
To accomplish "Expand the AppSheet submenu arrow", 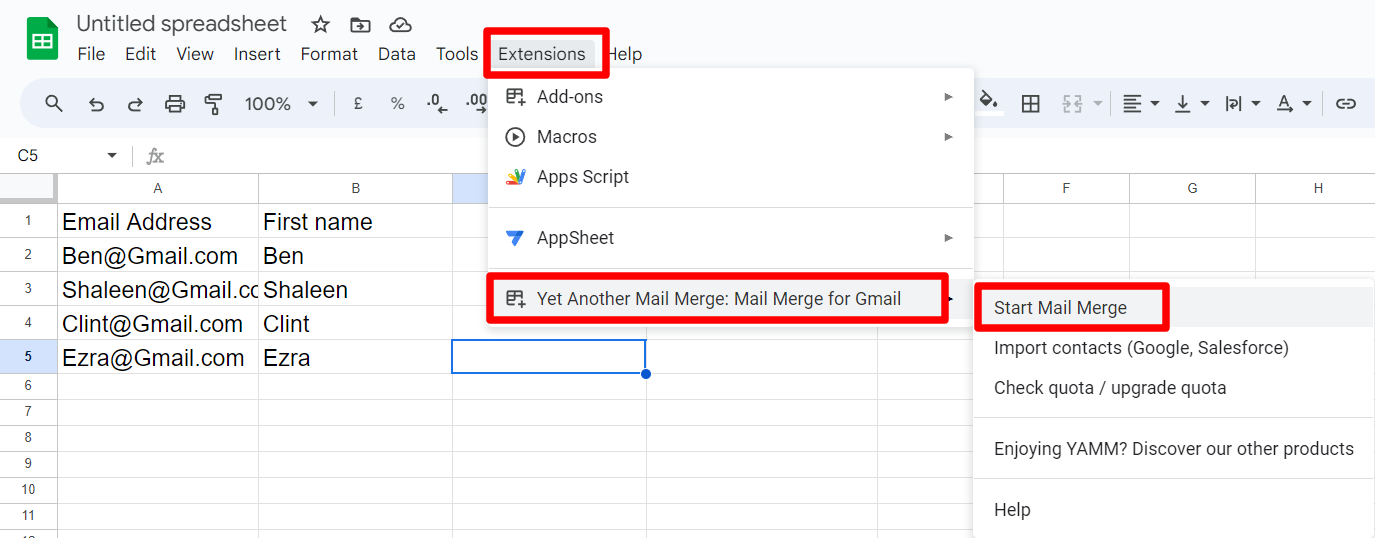I will click(948, 238).
